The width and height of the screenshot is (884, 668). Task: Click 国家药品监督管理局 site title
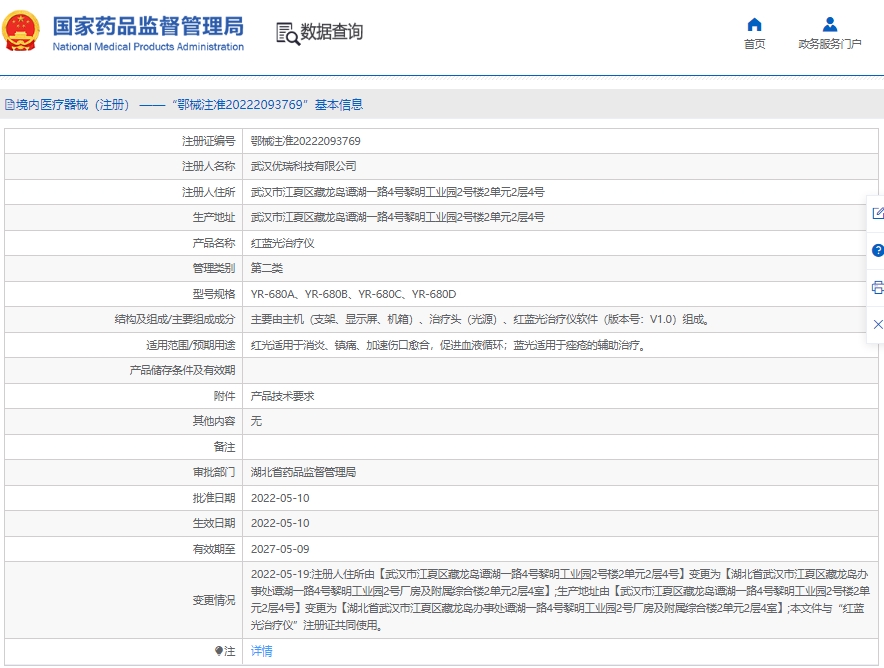pyautogui.click(x=148, y=26)
